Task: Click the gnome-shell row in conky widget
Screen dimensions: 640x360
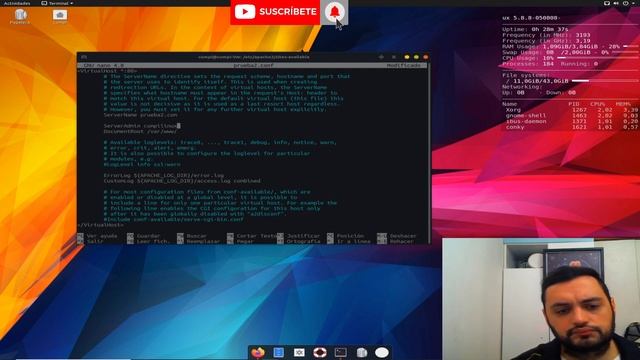Action: [571, 116]
